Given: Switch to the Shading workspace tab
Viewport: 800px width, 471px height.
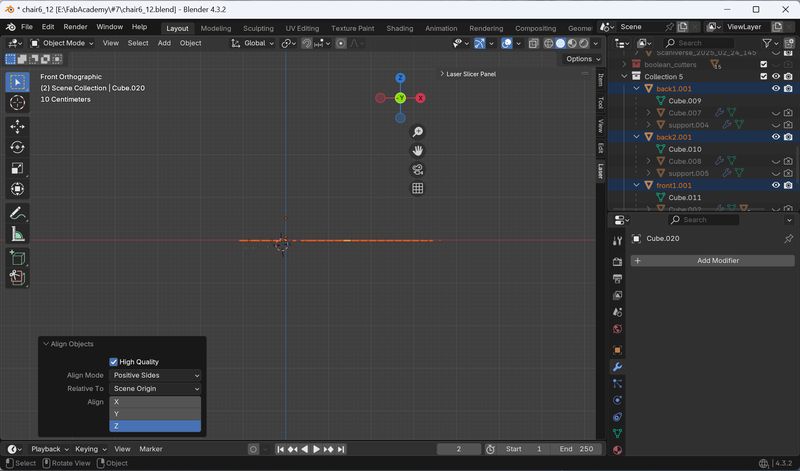Looking at the screenshot, I should click(399, 29).
